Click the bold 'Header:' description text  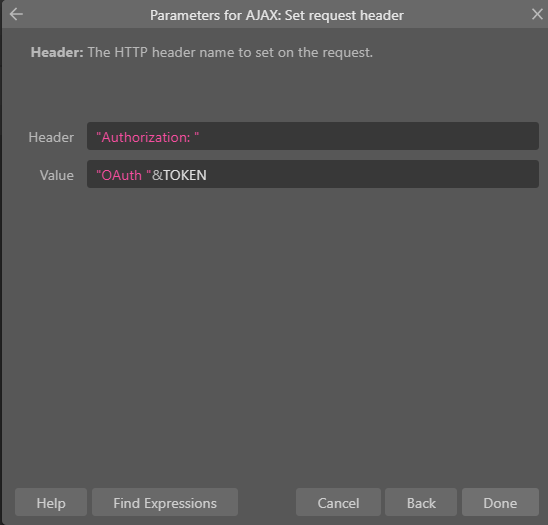coord(57,52)
